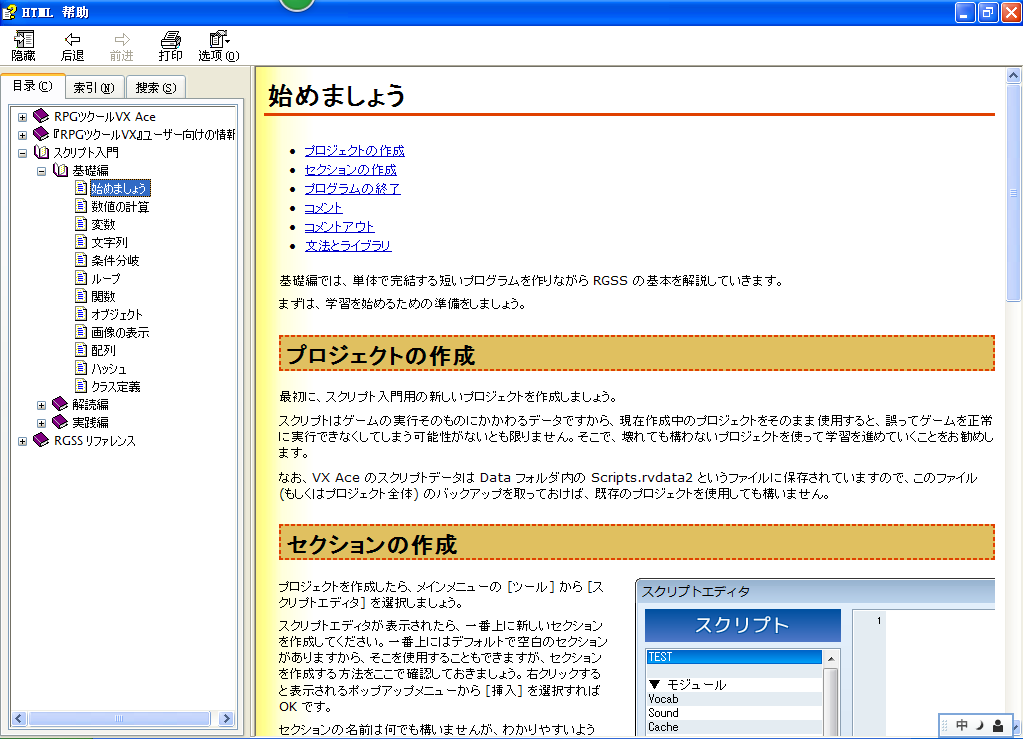Click open-book icon beside スクリプト入門

tap(41, 153)
